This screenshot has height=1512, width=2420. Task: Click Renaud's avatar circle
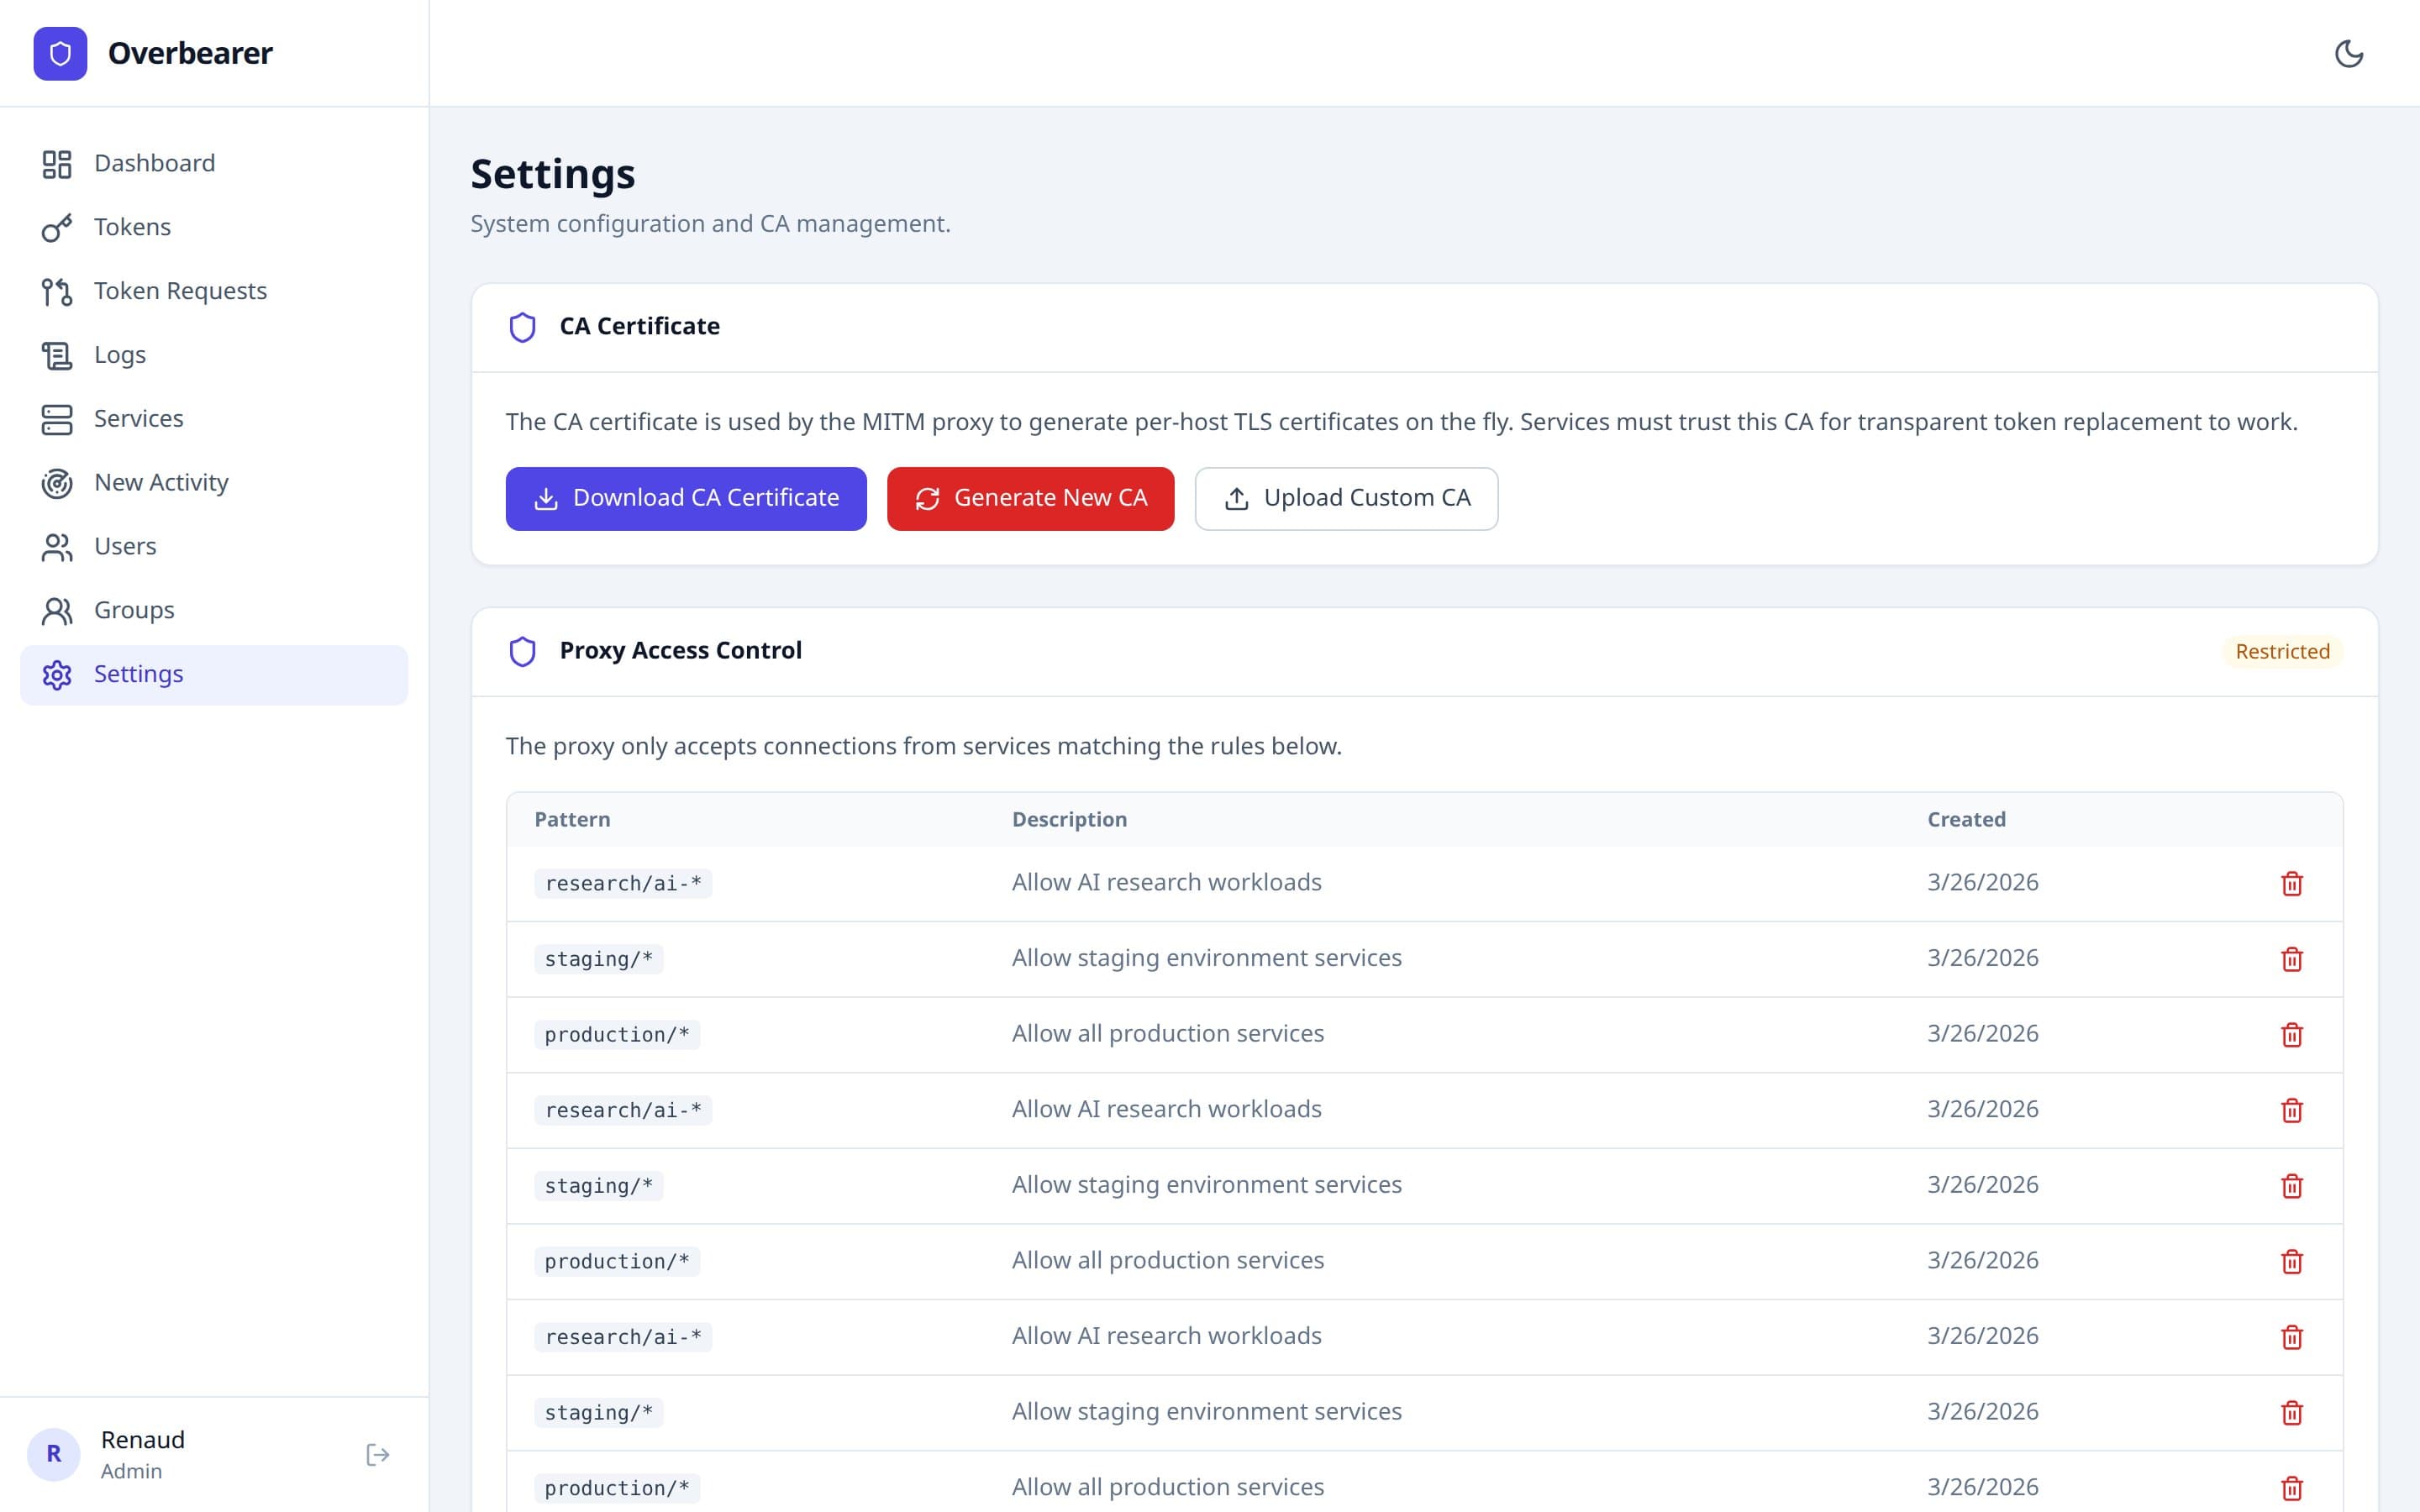55,1454
